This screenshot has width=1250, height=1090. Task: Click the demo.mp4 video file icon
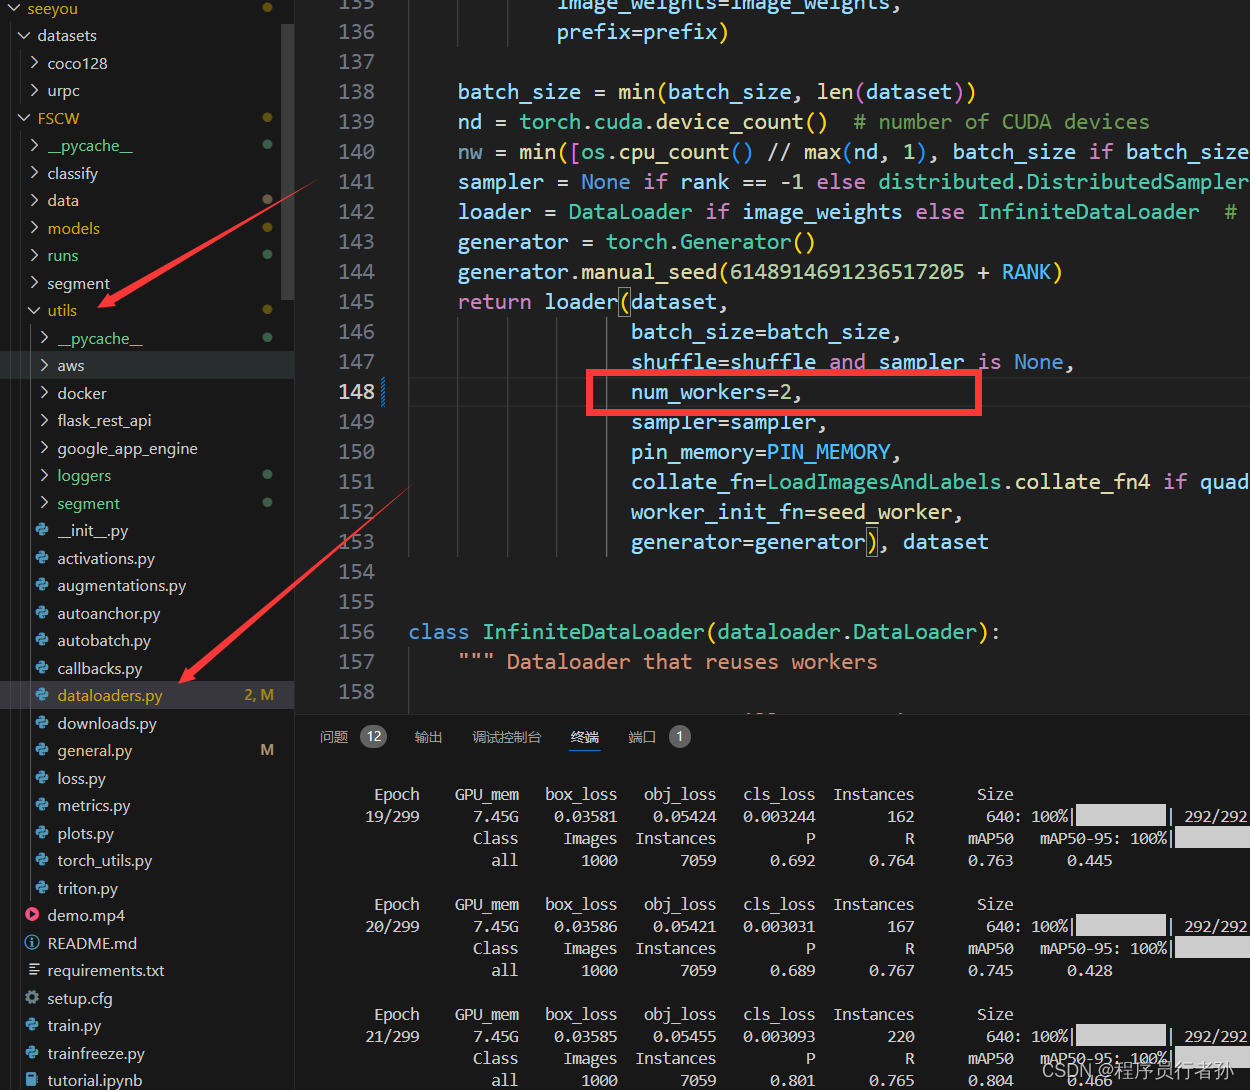[32, 915]
